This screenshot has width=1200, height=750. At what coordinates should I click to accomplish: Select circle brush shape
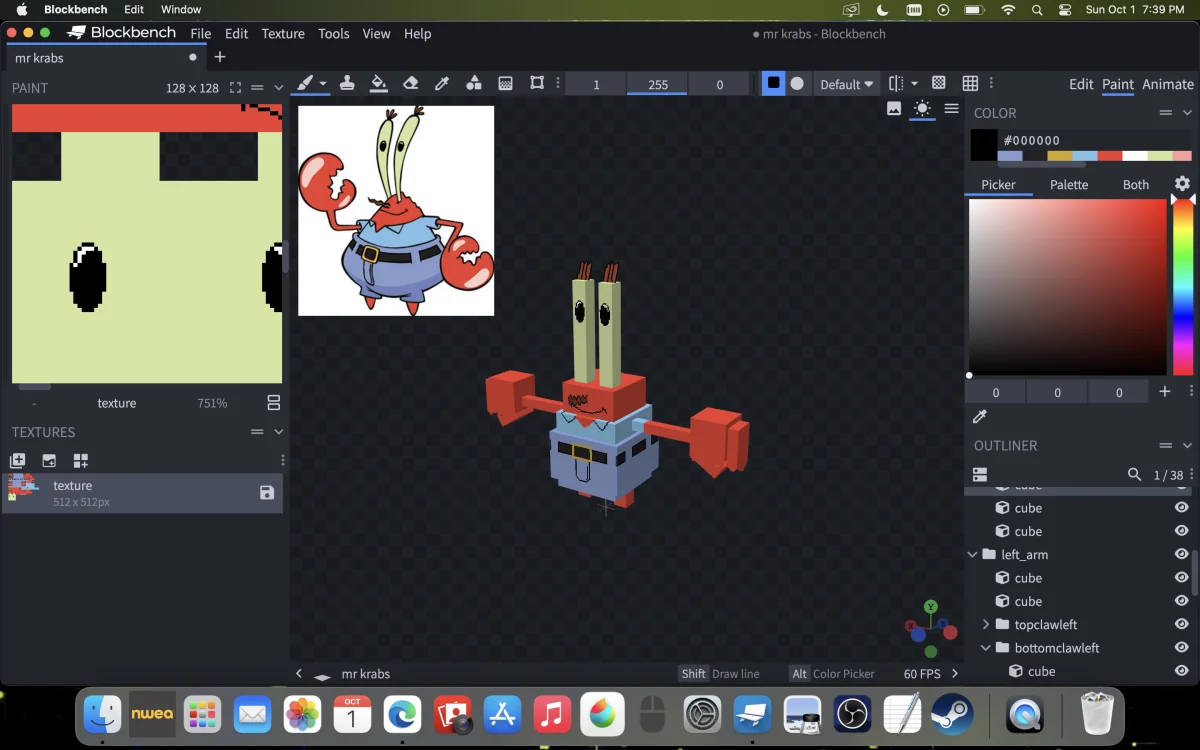(x=797, y=83)
